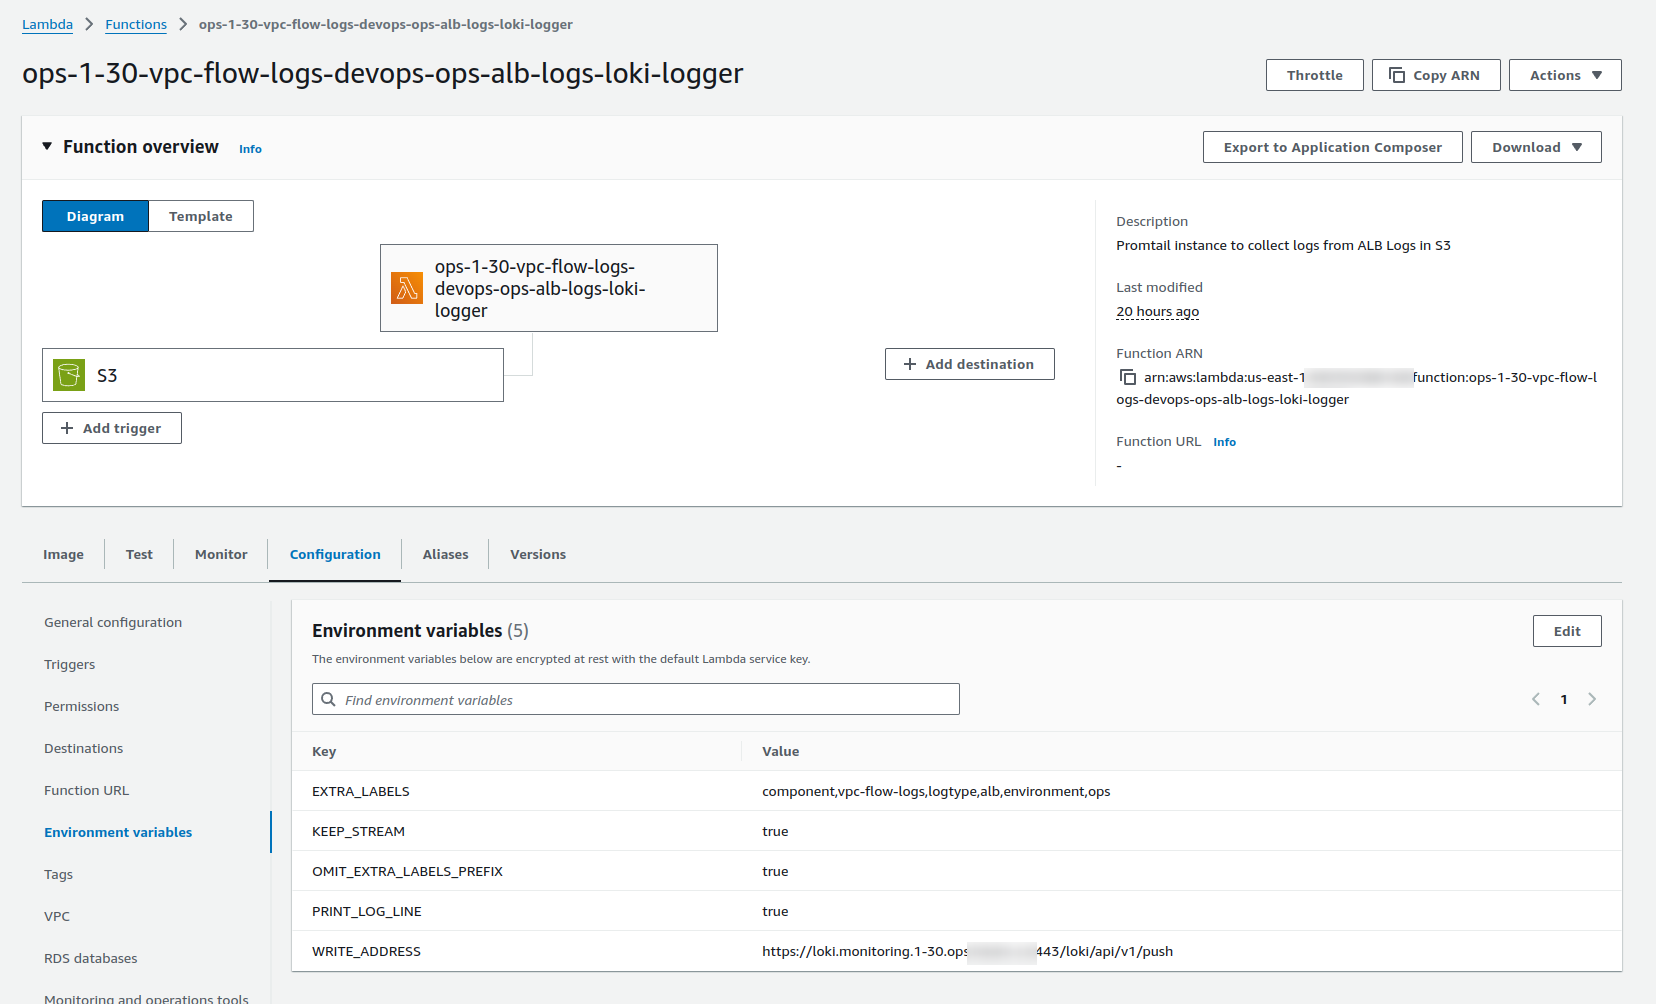Click the EXTRA_LABELS key cell
Screen dimensions: 1656x1004
pyautogui.click(x=361, y=791)
